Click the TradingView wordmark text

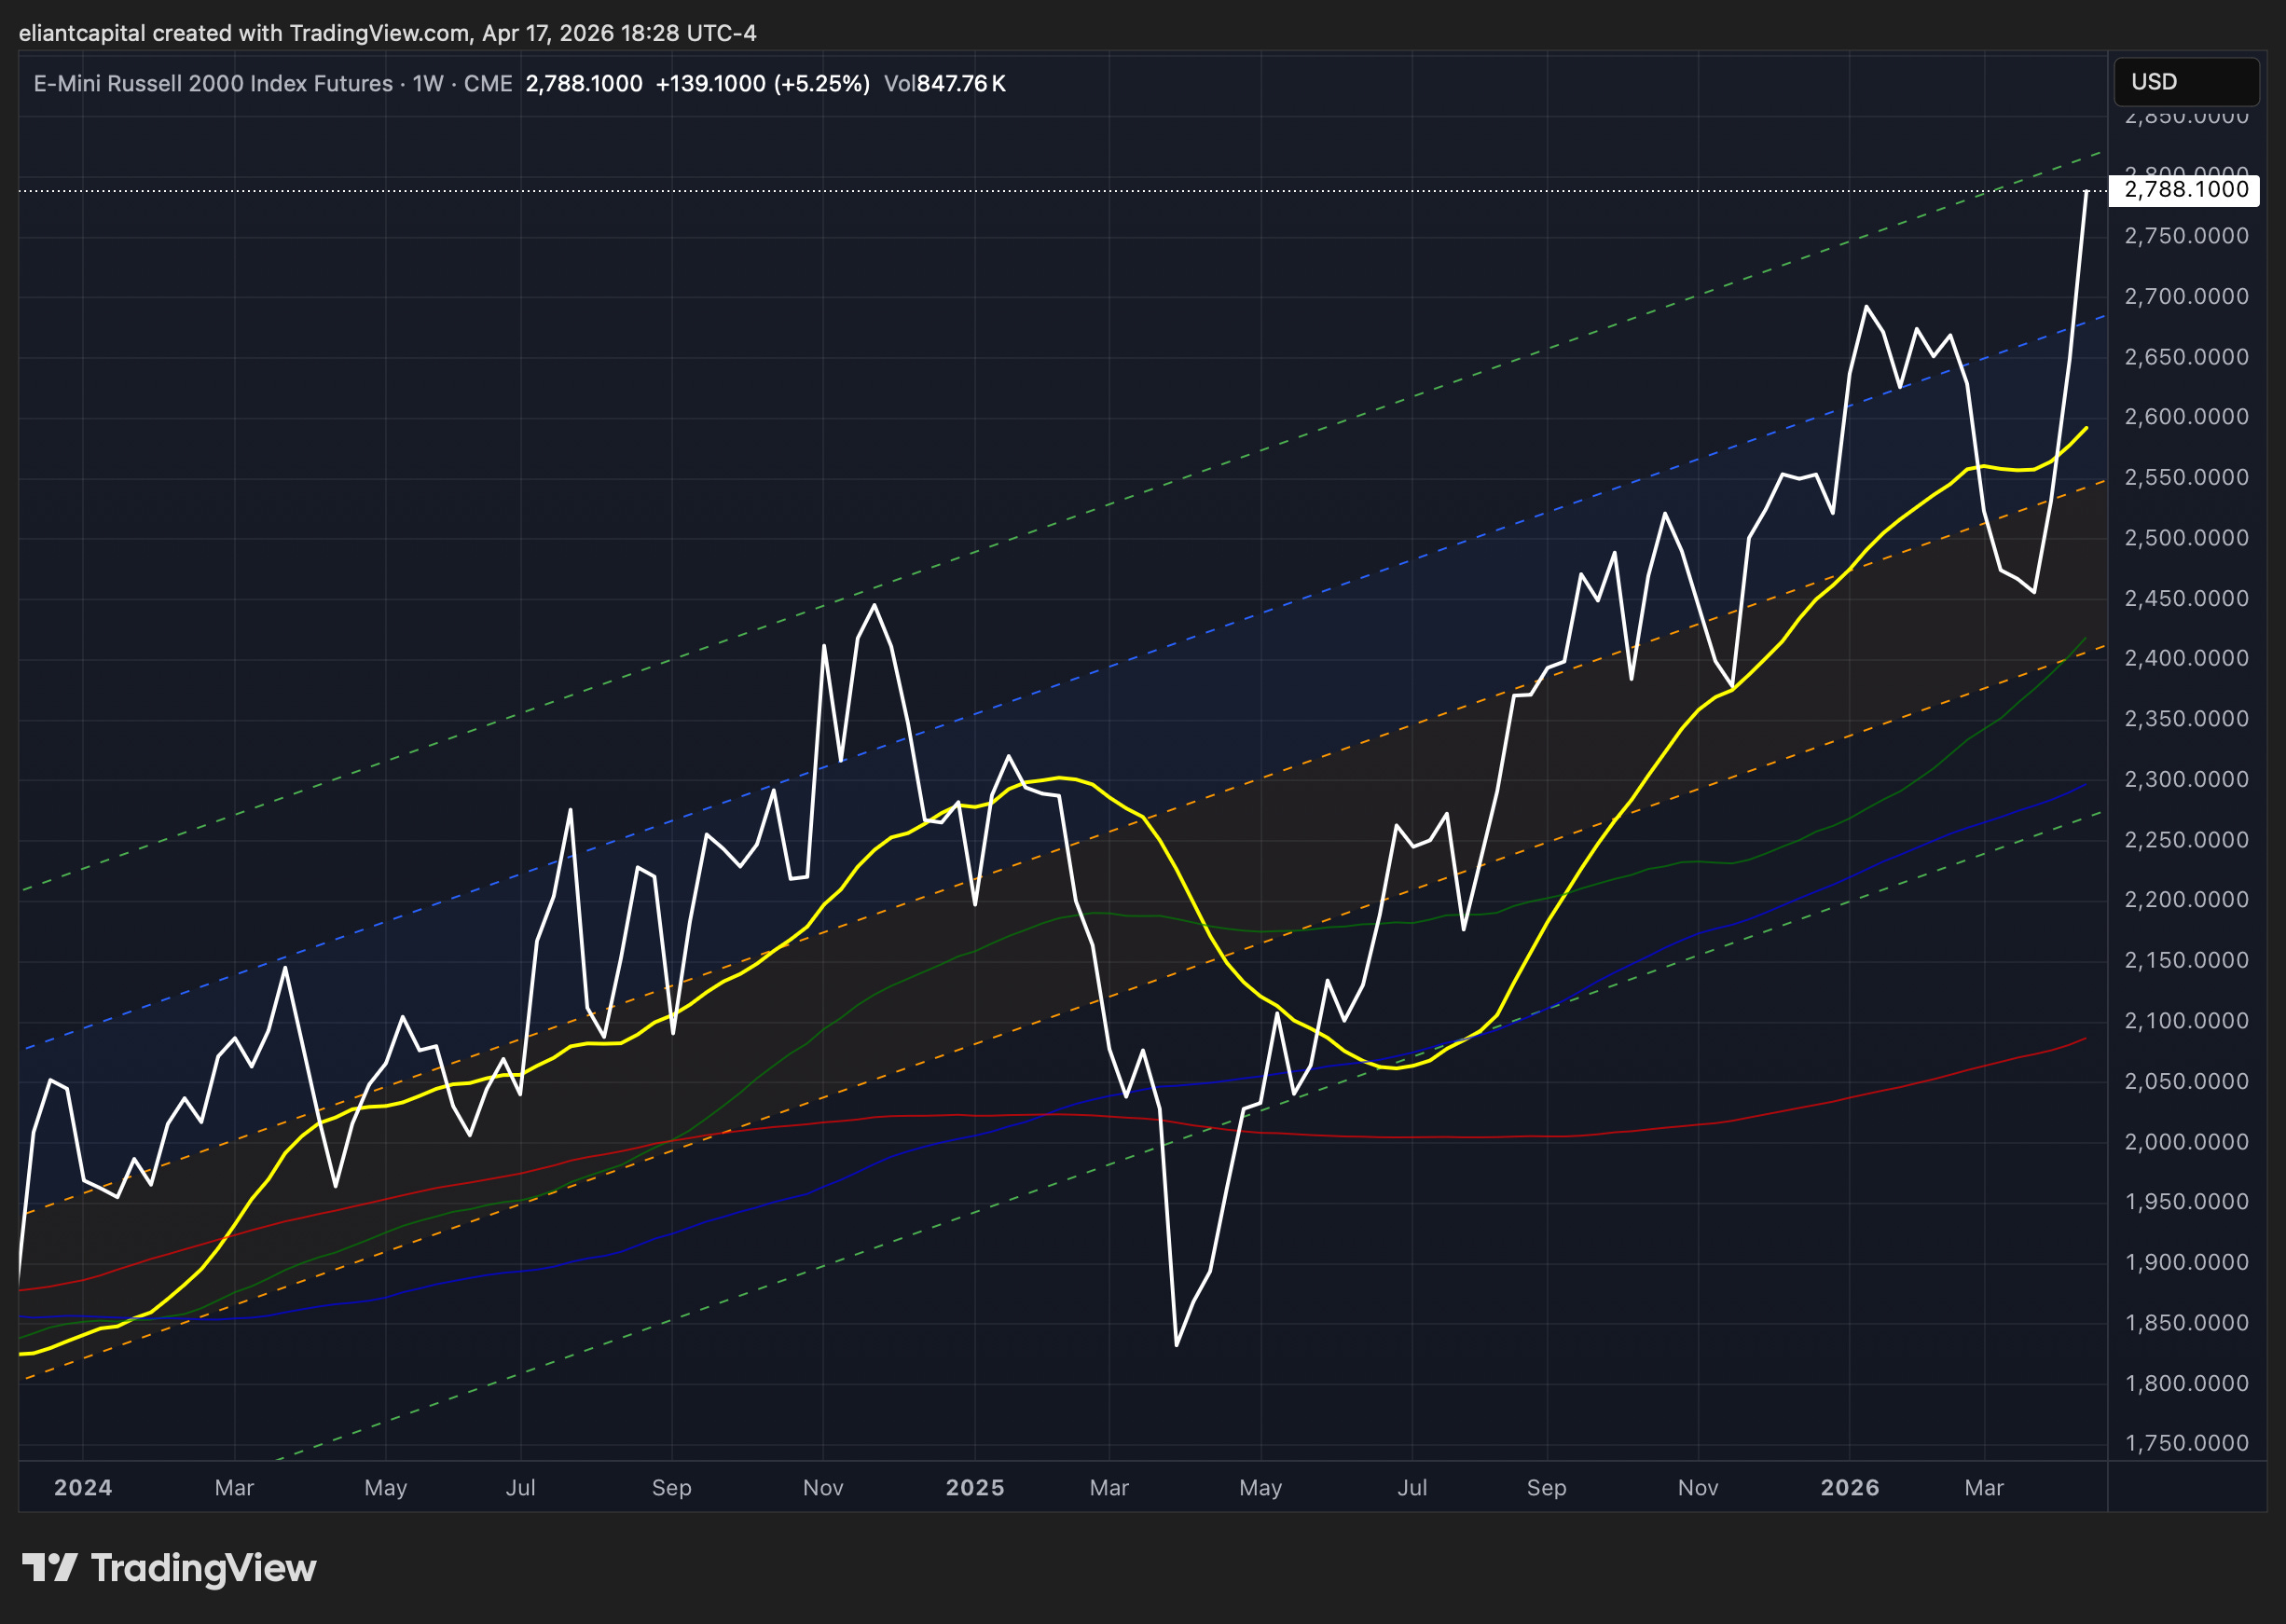click(203, 1568)
